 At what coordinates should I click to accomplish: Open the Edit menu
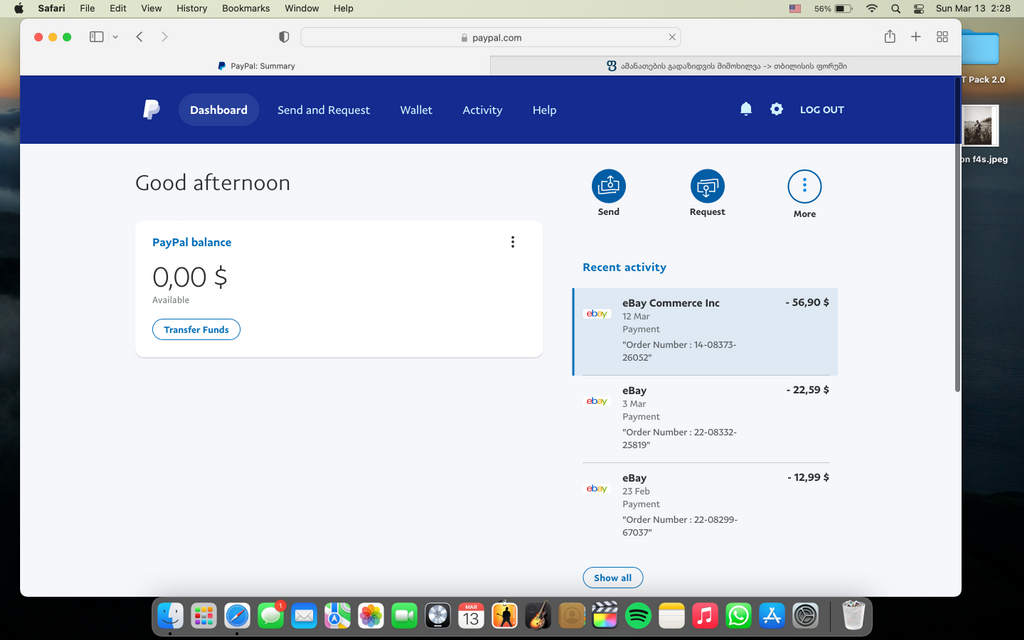coord(118,8)
